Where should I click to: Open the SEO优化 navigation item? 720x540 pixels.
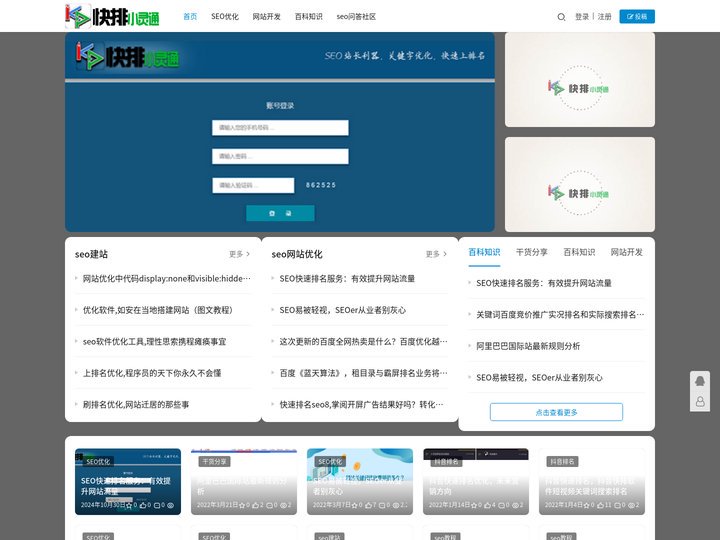point(225,17)
